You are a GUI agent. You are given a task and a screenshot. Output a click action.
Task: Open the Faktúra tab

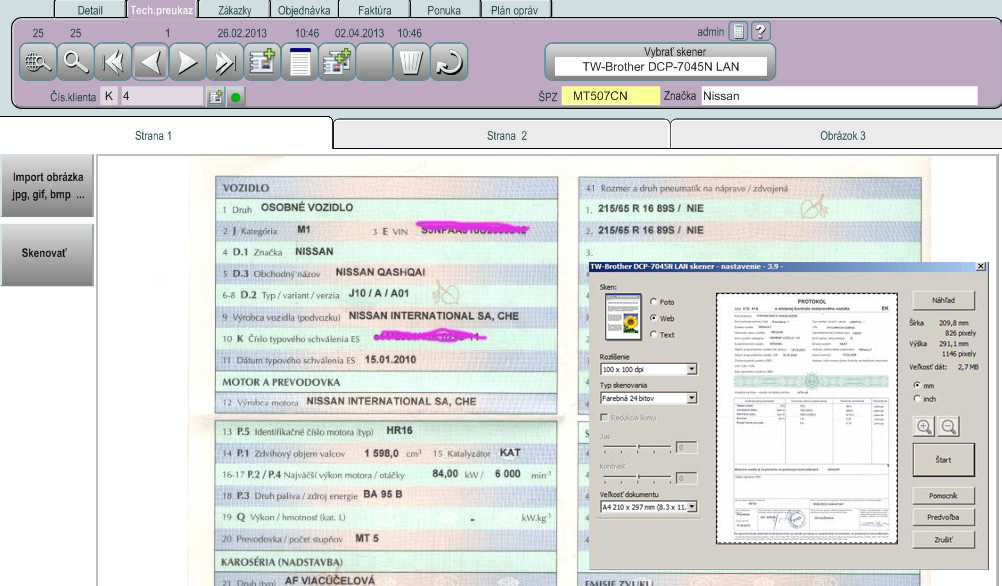(x=374, y=10)
